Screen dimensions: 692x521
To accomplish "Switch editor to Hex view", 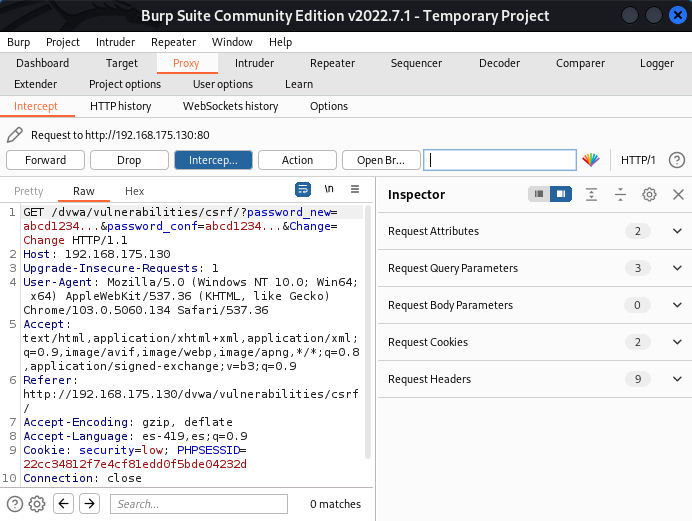I will tap(135, 191).
